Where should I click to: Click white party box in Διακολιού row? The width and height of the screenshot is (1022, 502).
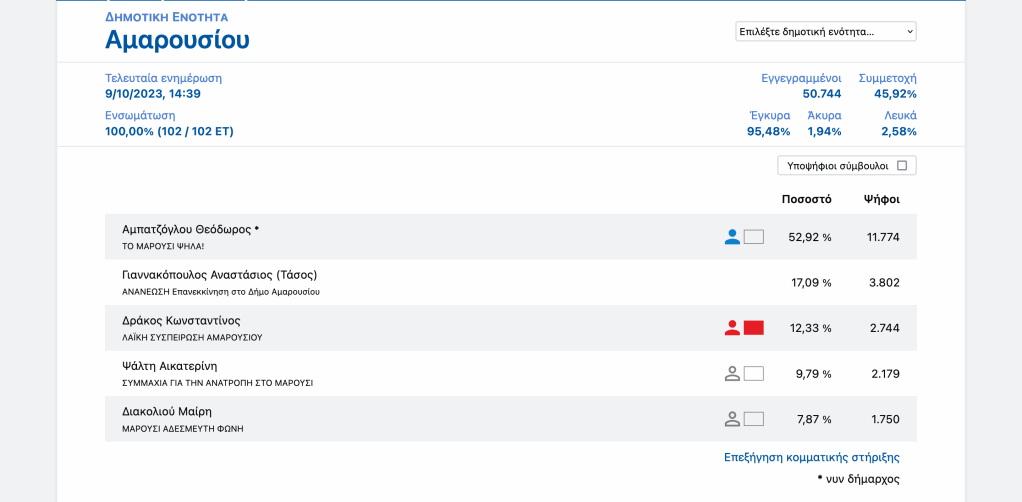point(754,419)
